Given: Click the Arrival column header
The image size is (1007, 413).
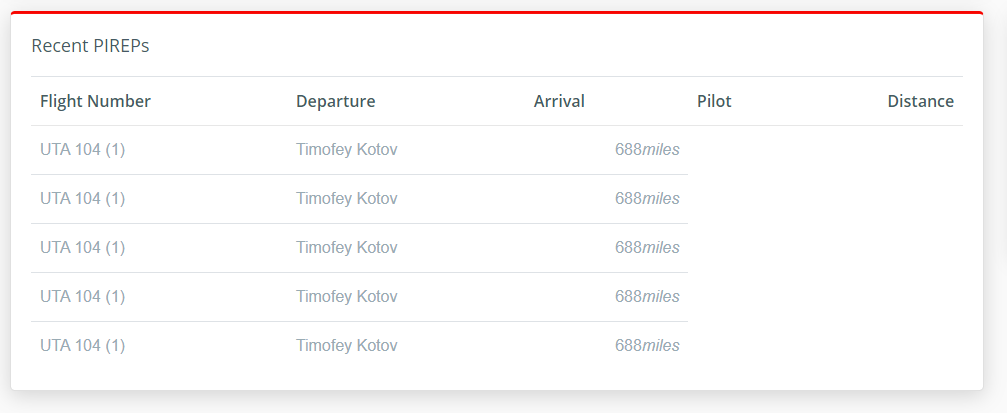Looking at the screenshot, I should [x=559, y=101].
